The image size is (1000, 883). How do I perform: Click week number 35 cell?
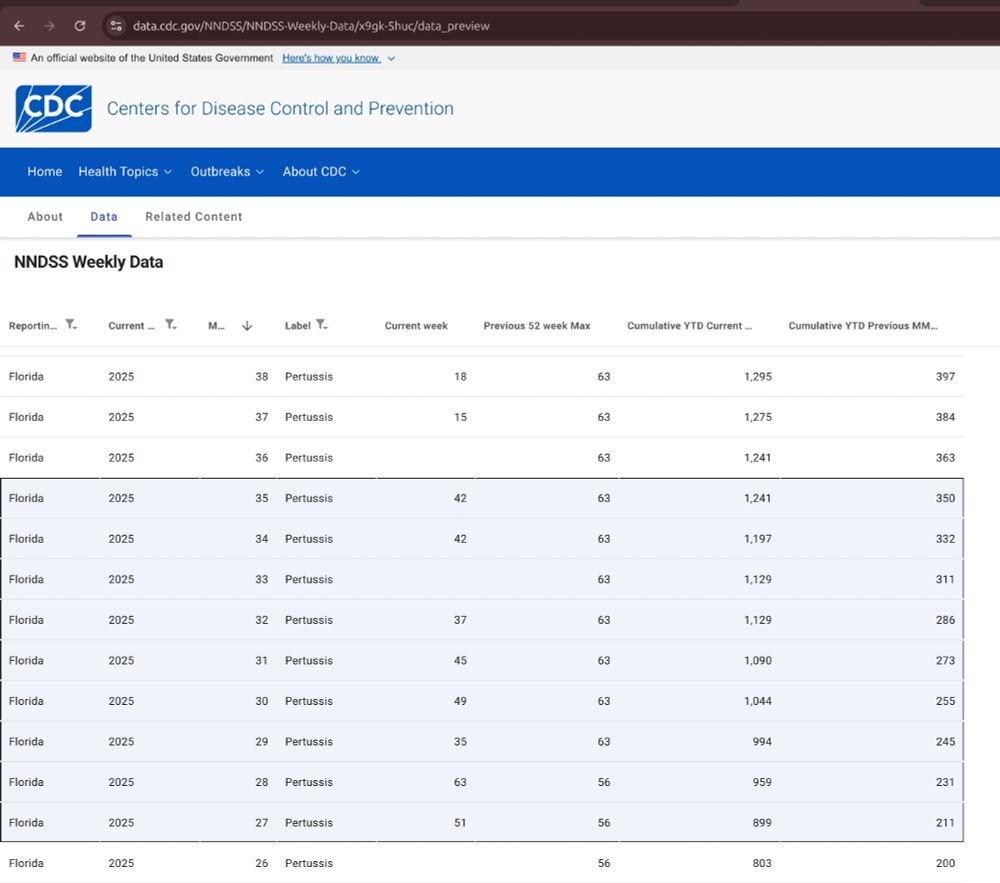tap(261, 498)
